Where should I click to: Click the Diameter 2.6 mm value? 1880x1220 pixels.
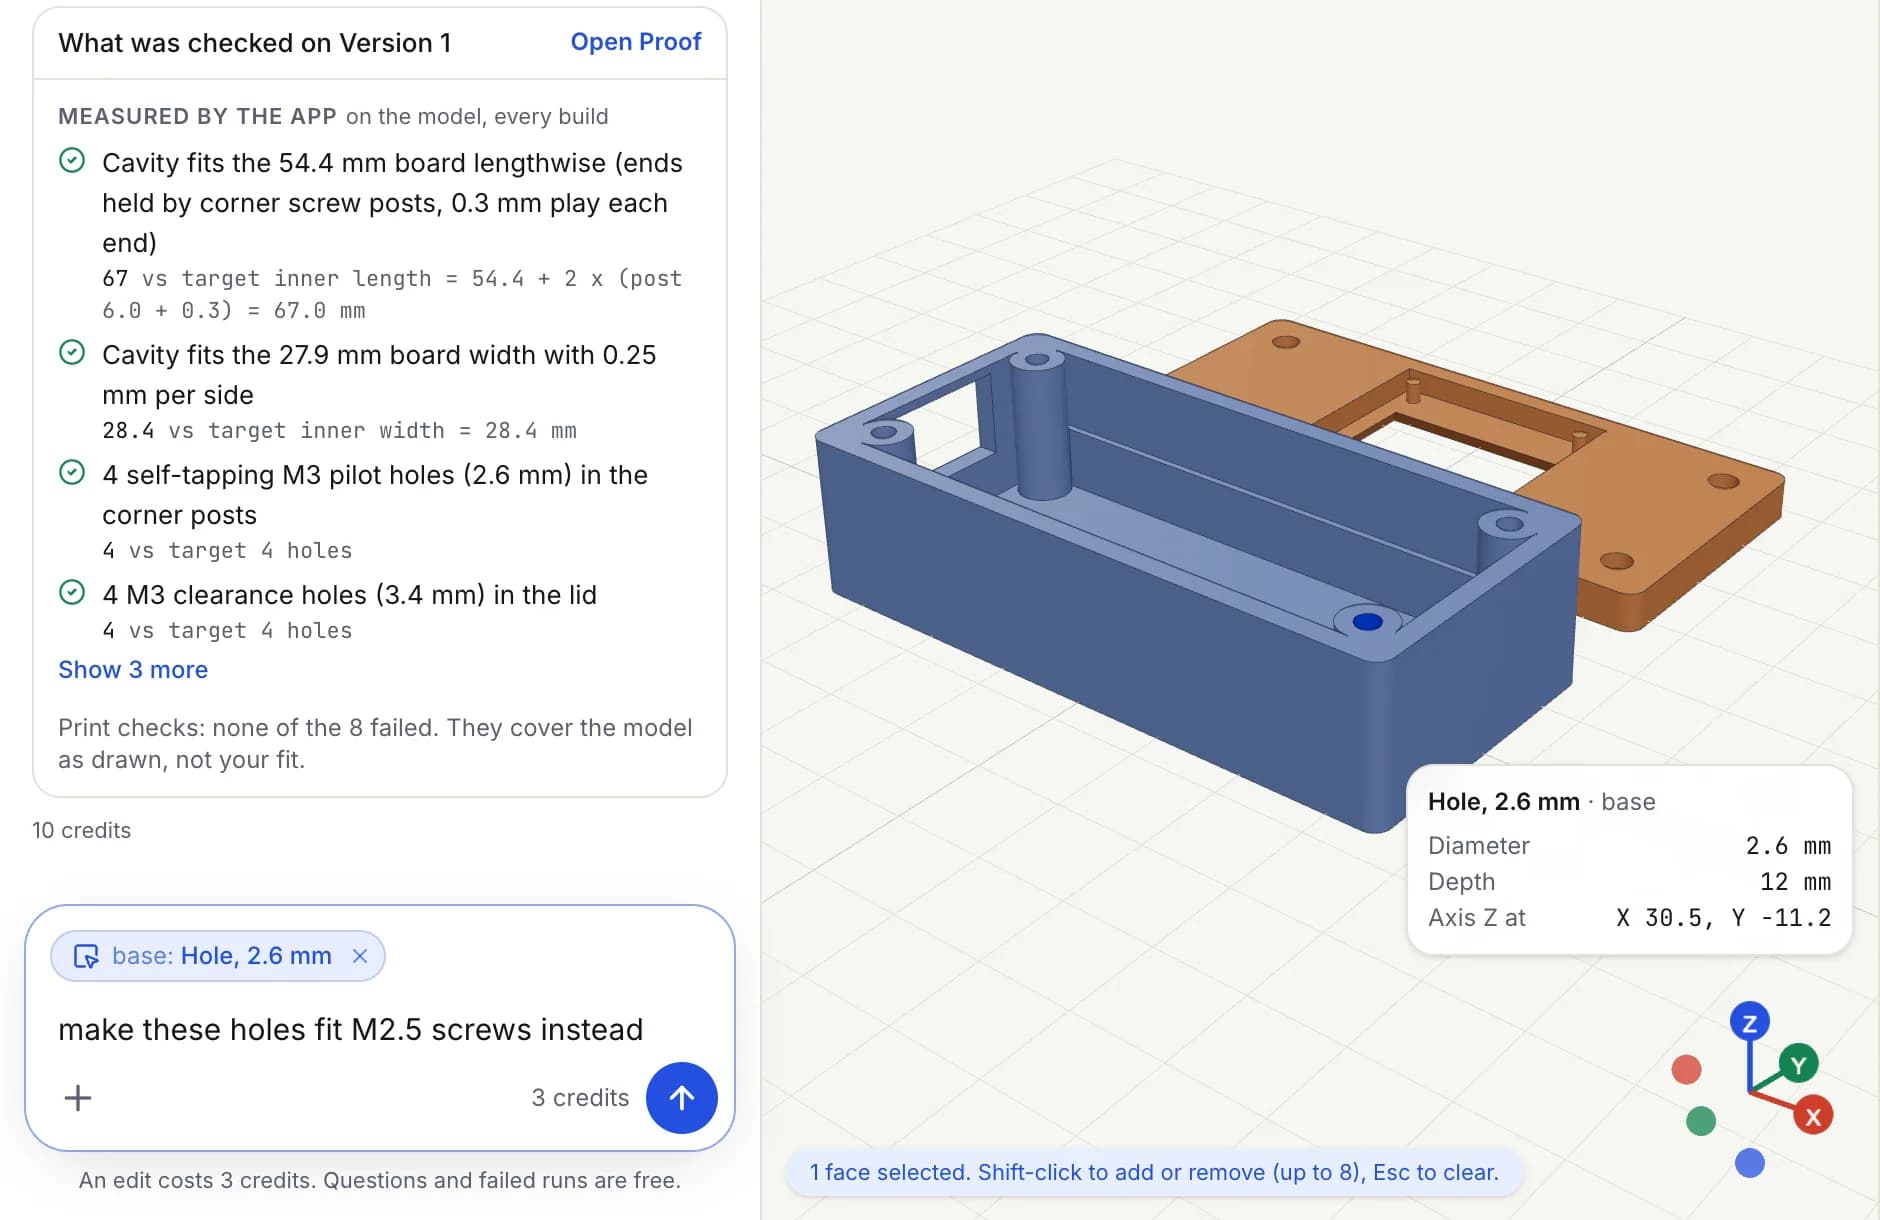click(1788, 846)
